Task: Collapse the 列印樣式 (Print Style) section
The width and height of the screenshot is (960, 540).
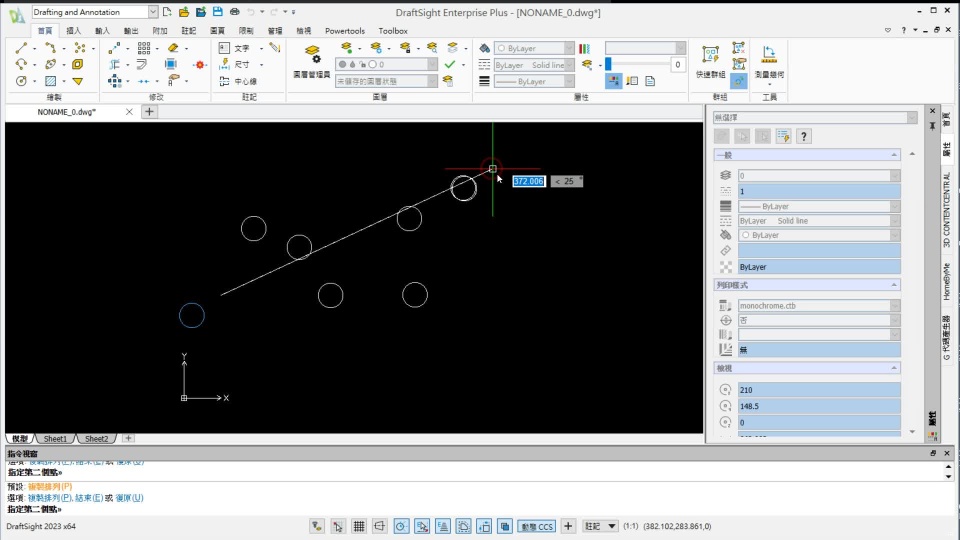Action: (894, 285)
